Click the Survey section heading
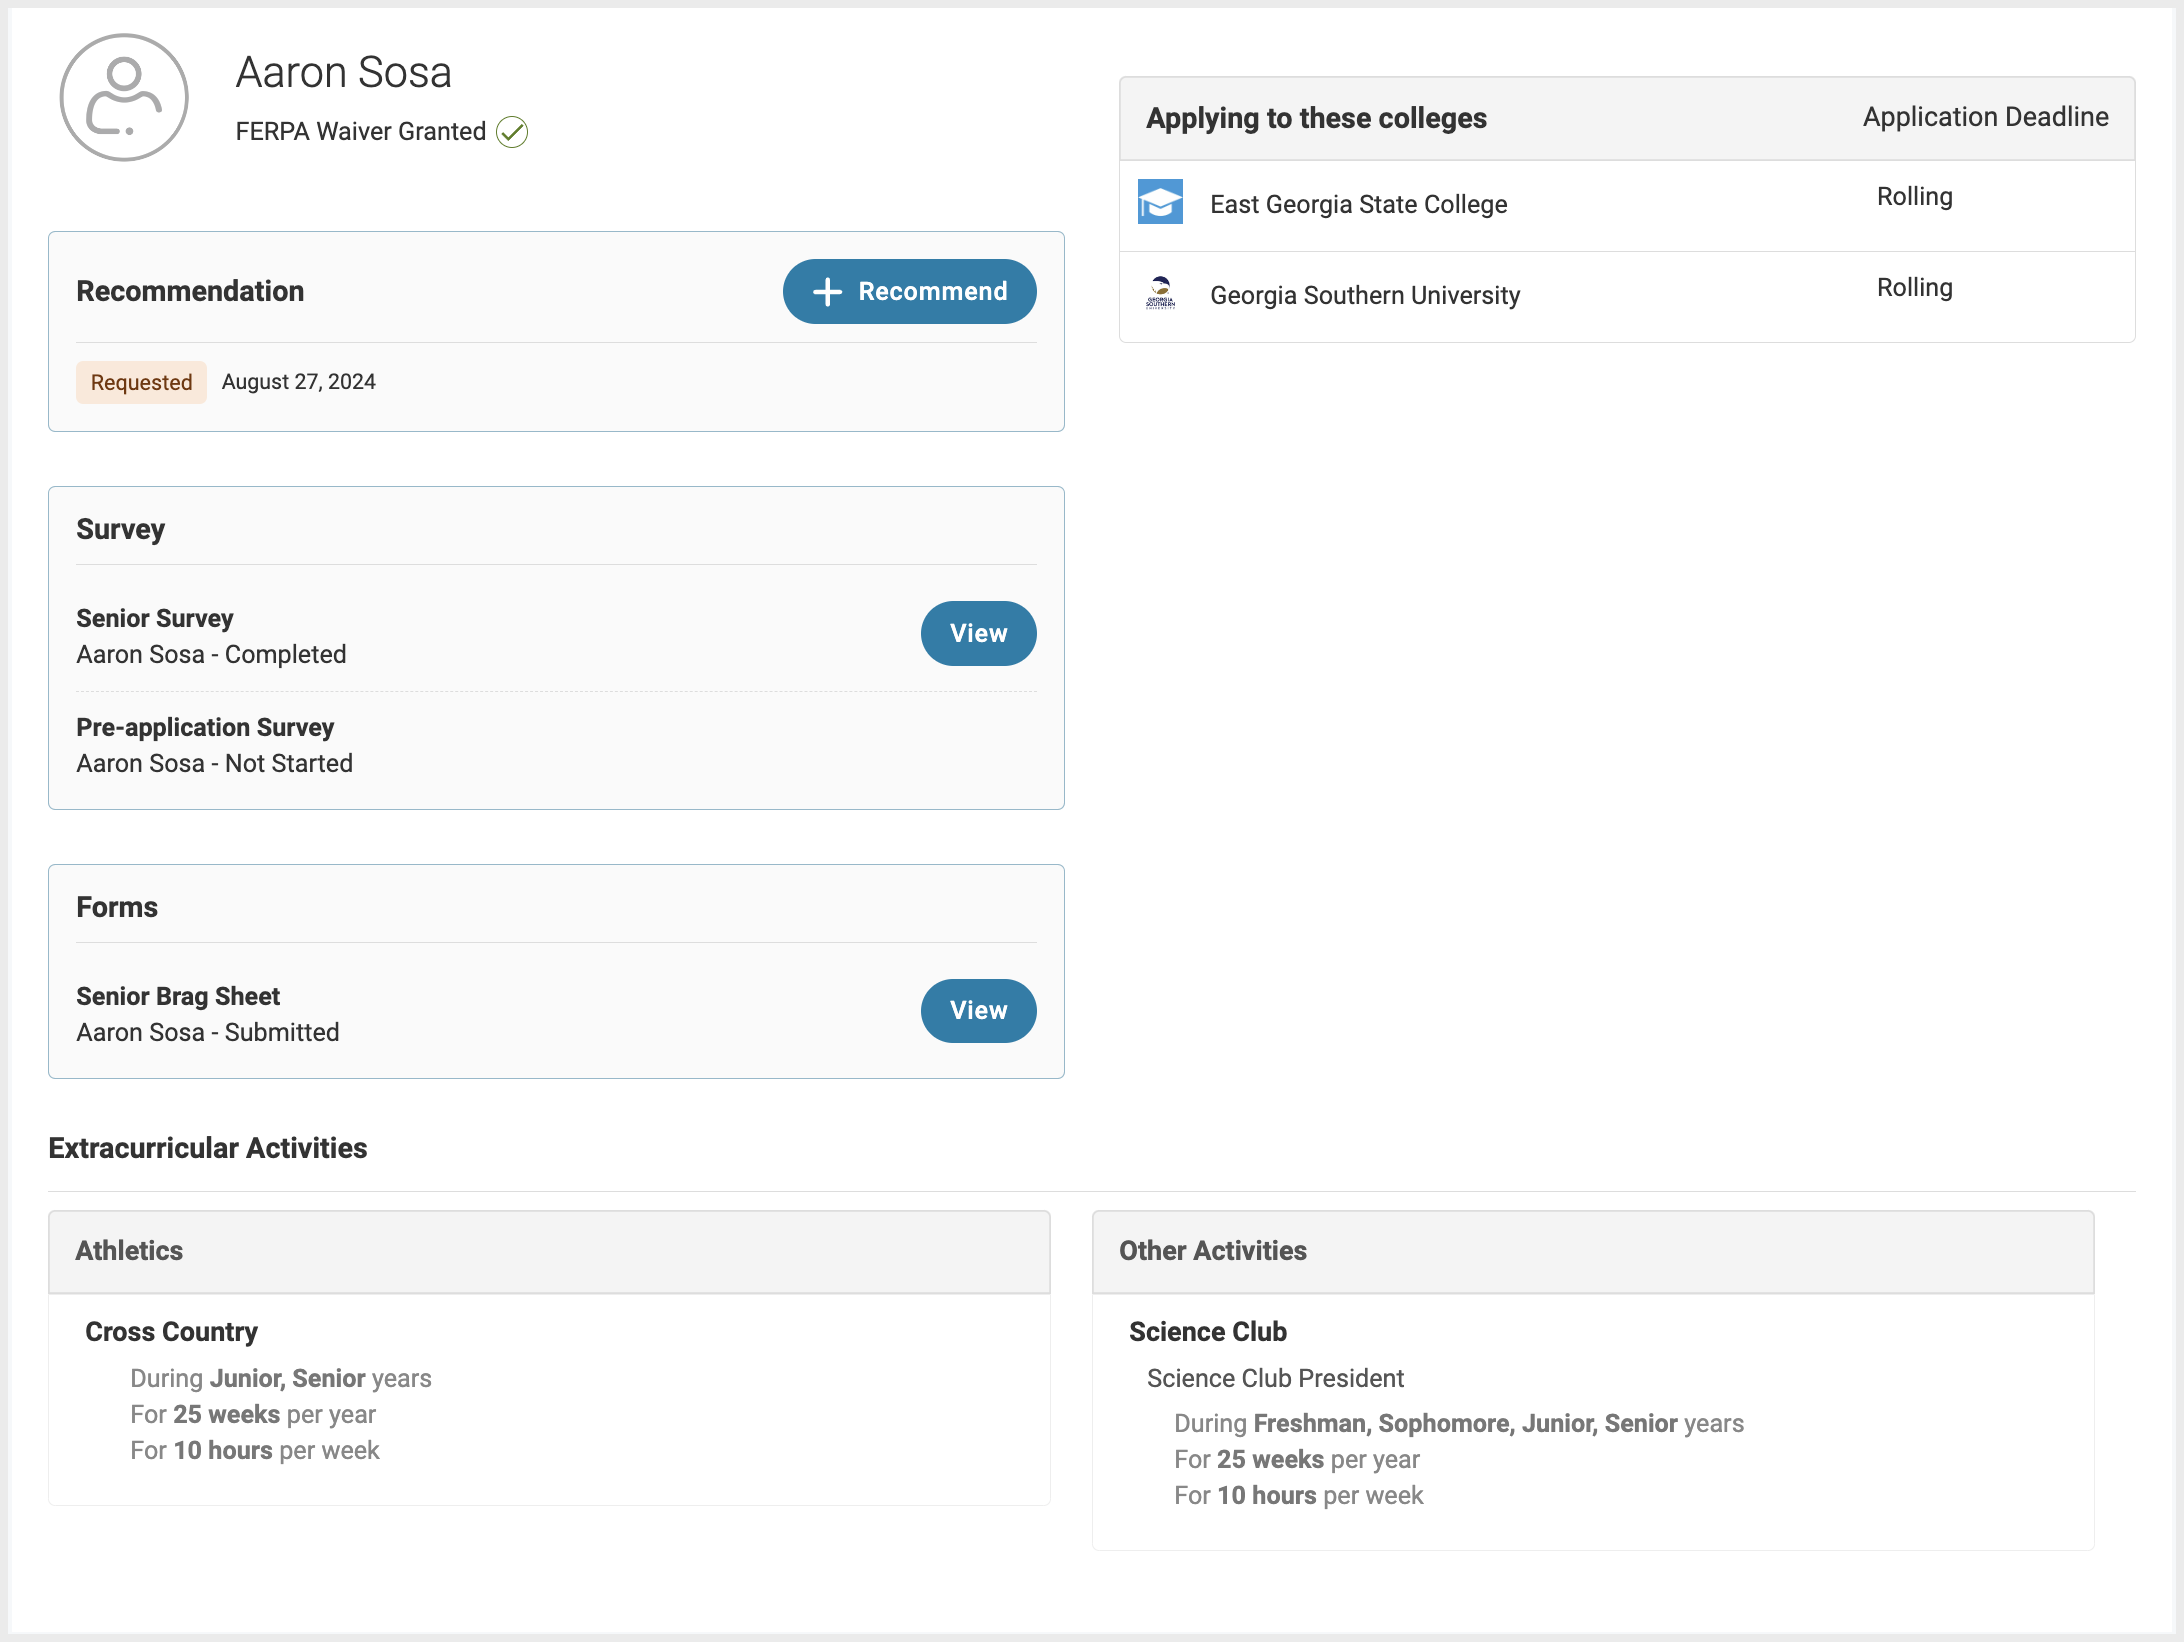The height and width of the screenshot is (1642, 2184). point(120,530)
